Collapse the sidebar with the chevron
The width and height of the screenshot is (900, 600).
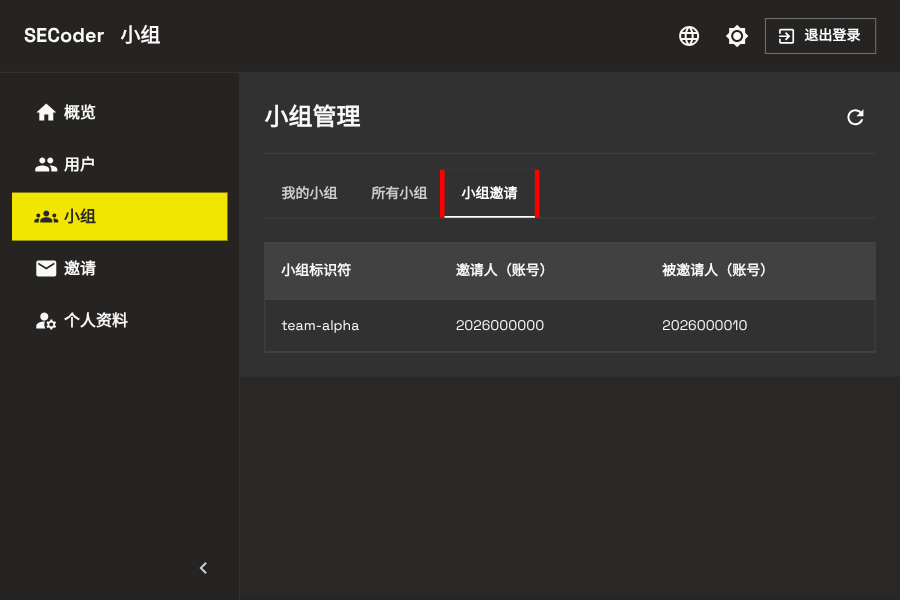click(x=203, y=568)
